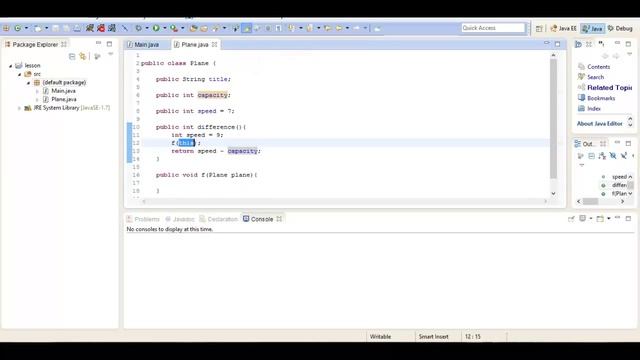Click the Related Topics link in Help
The image size is (640, 360).
[x=609, y=88]
